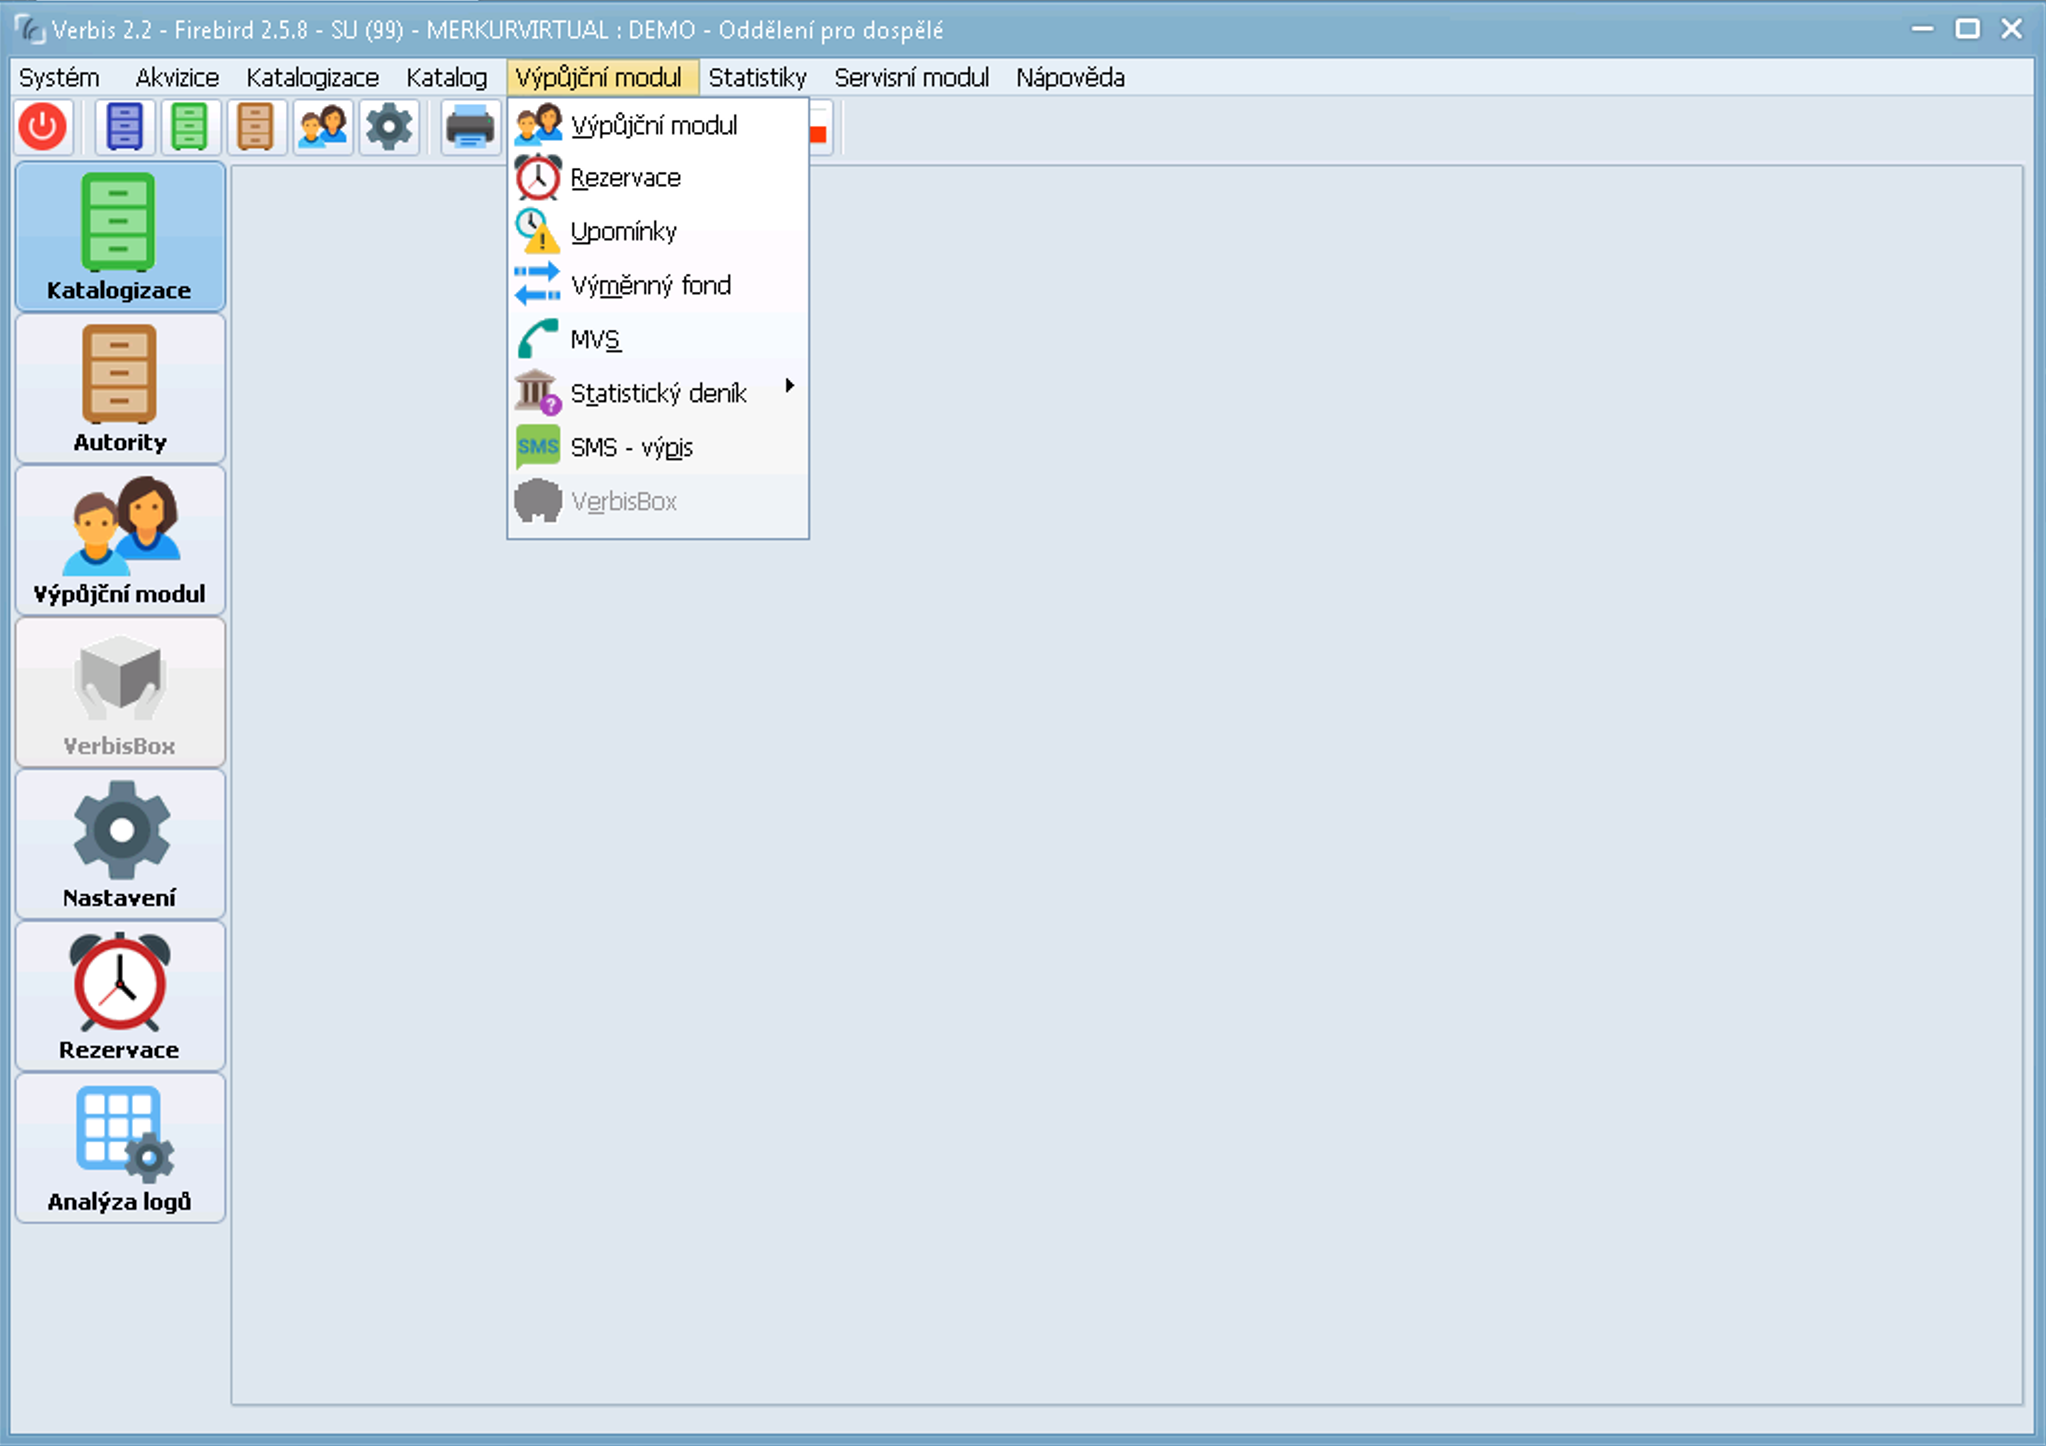2046x1446 pixels.
Task: Open the brown cabinet Autority toolbar icon
Action: 256,127
